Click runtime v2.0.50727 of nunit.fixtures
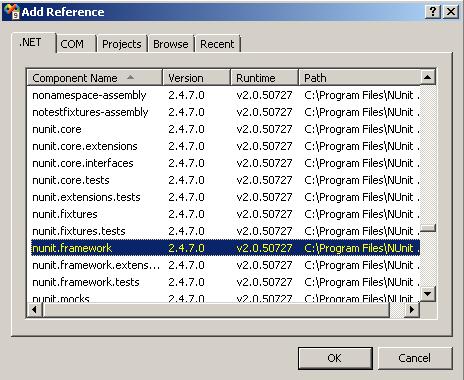The height and width of the screenshot is (380, 464). point(264,214)
